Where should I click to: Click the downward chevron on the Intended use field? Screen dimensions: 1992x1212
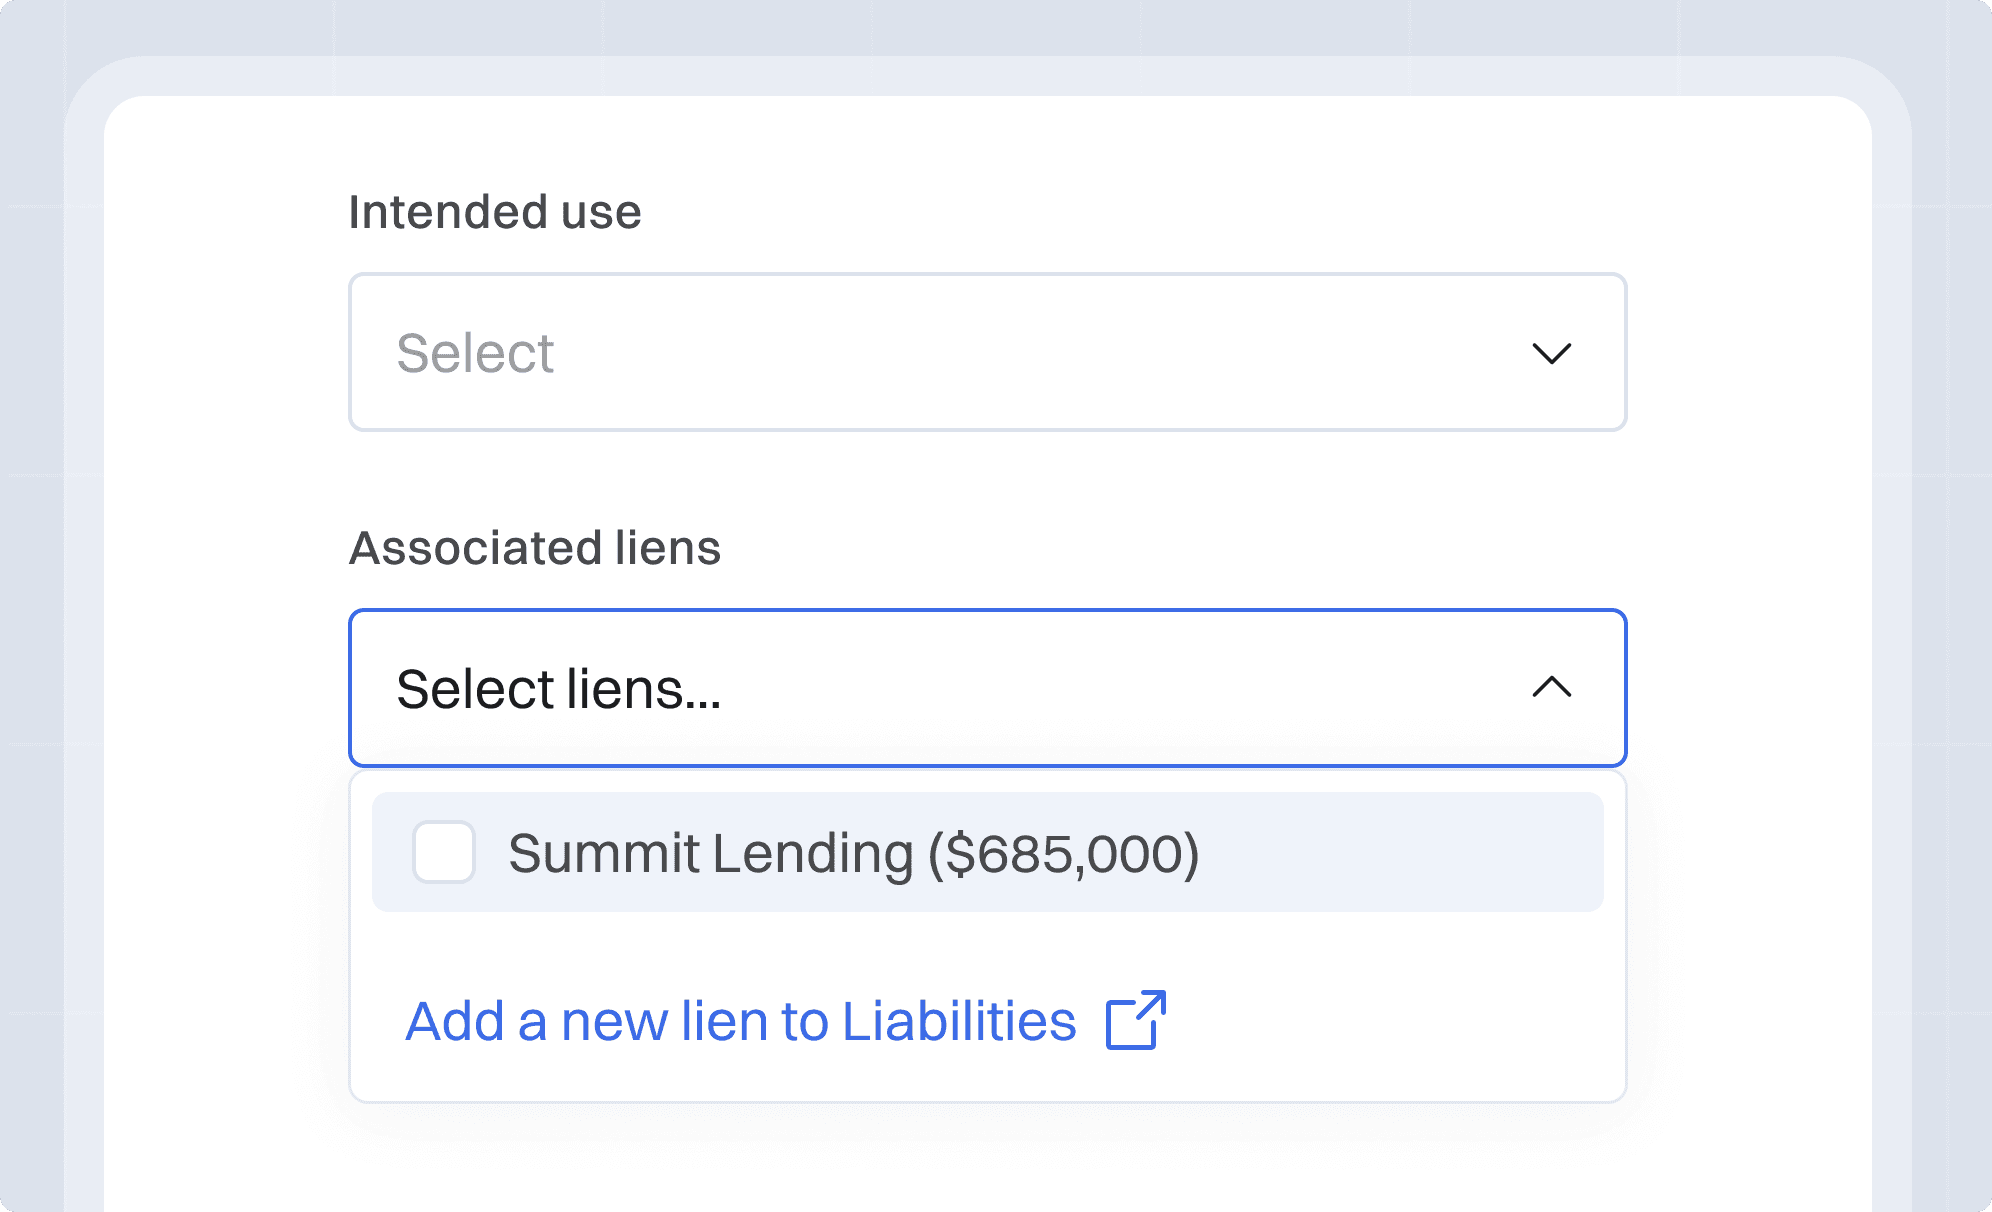click(x=1551, y=352)
